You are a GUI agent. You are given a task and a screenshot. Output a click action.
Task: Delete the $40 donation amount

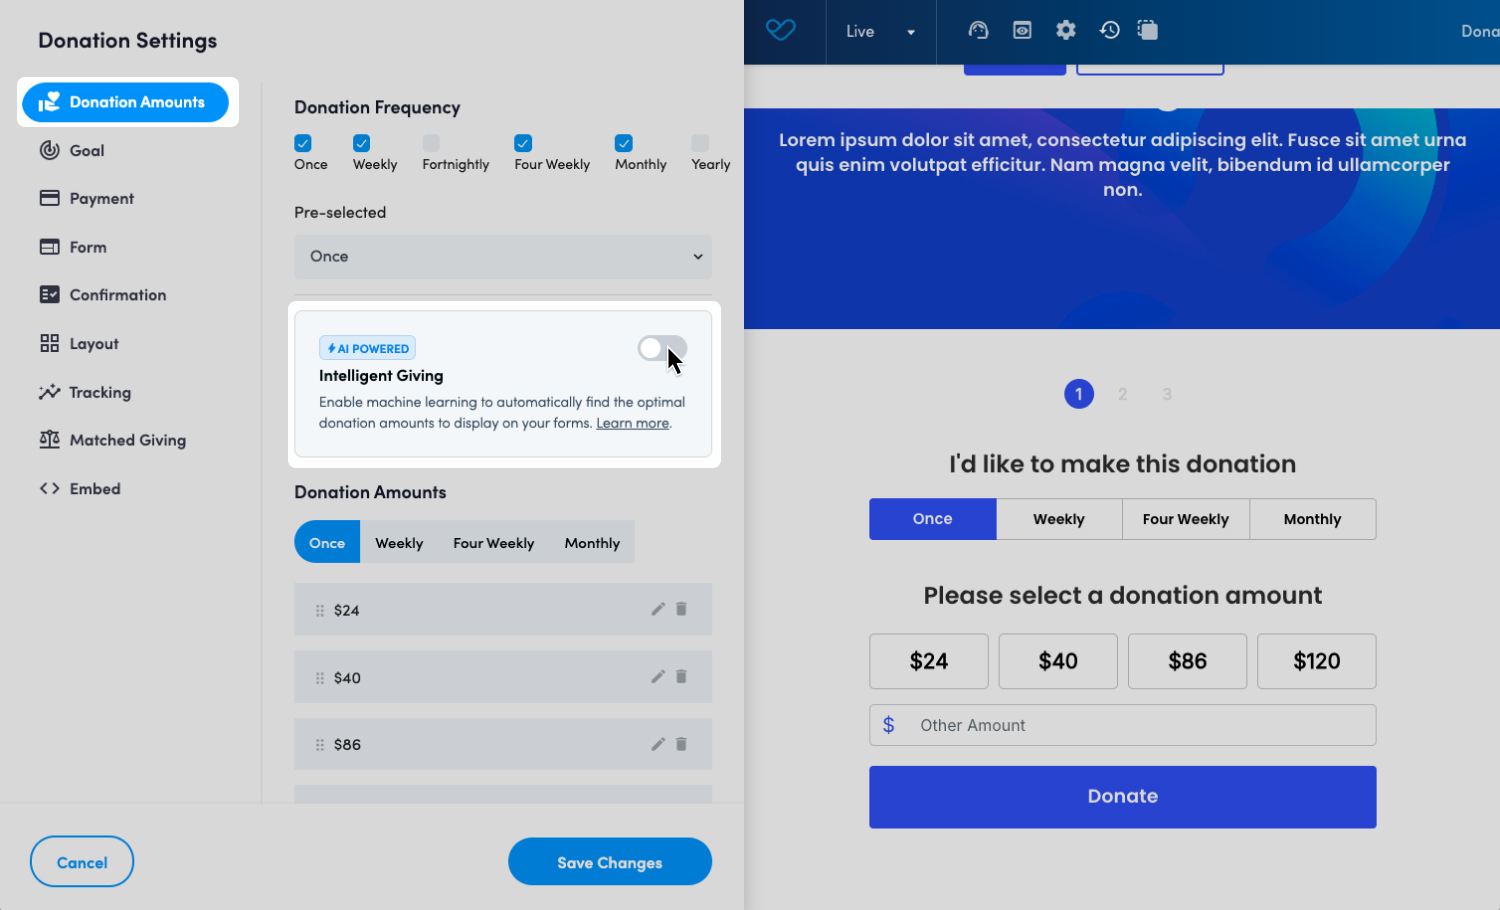[x=681, y=677]
